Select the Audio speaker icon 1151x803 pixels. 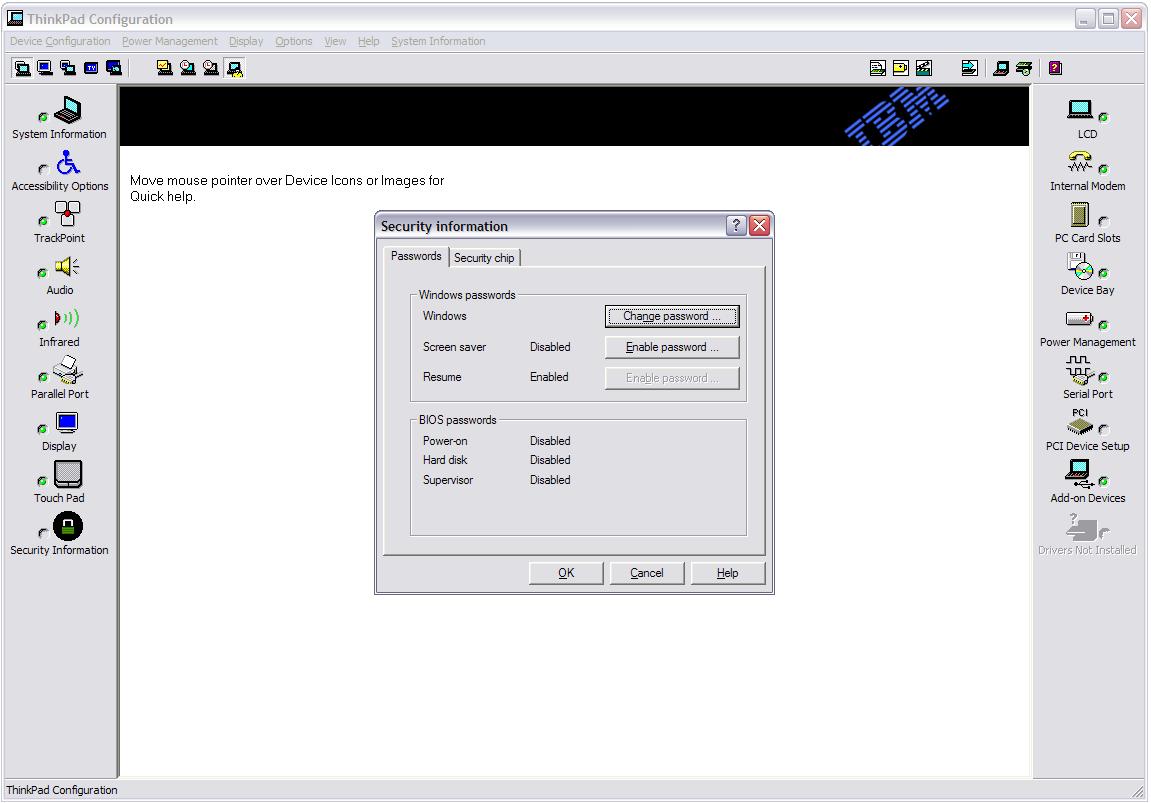point(67,267)
